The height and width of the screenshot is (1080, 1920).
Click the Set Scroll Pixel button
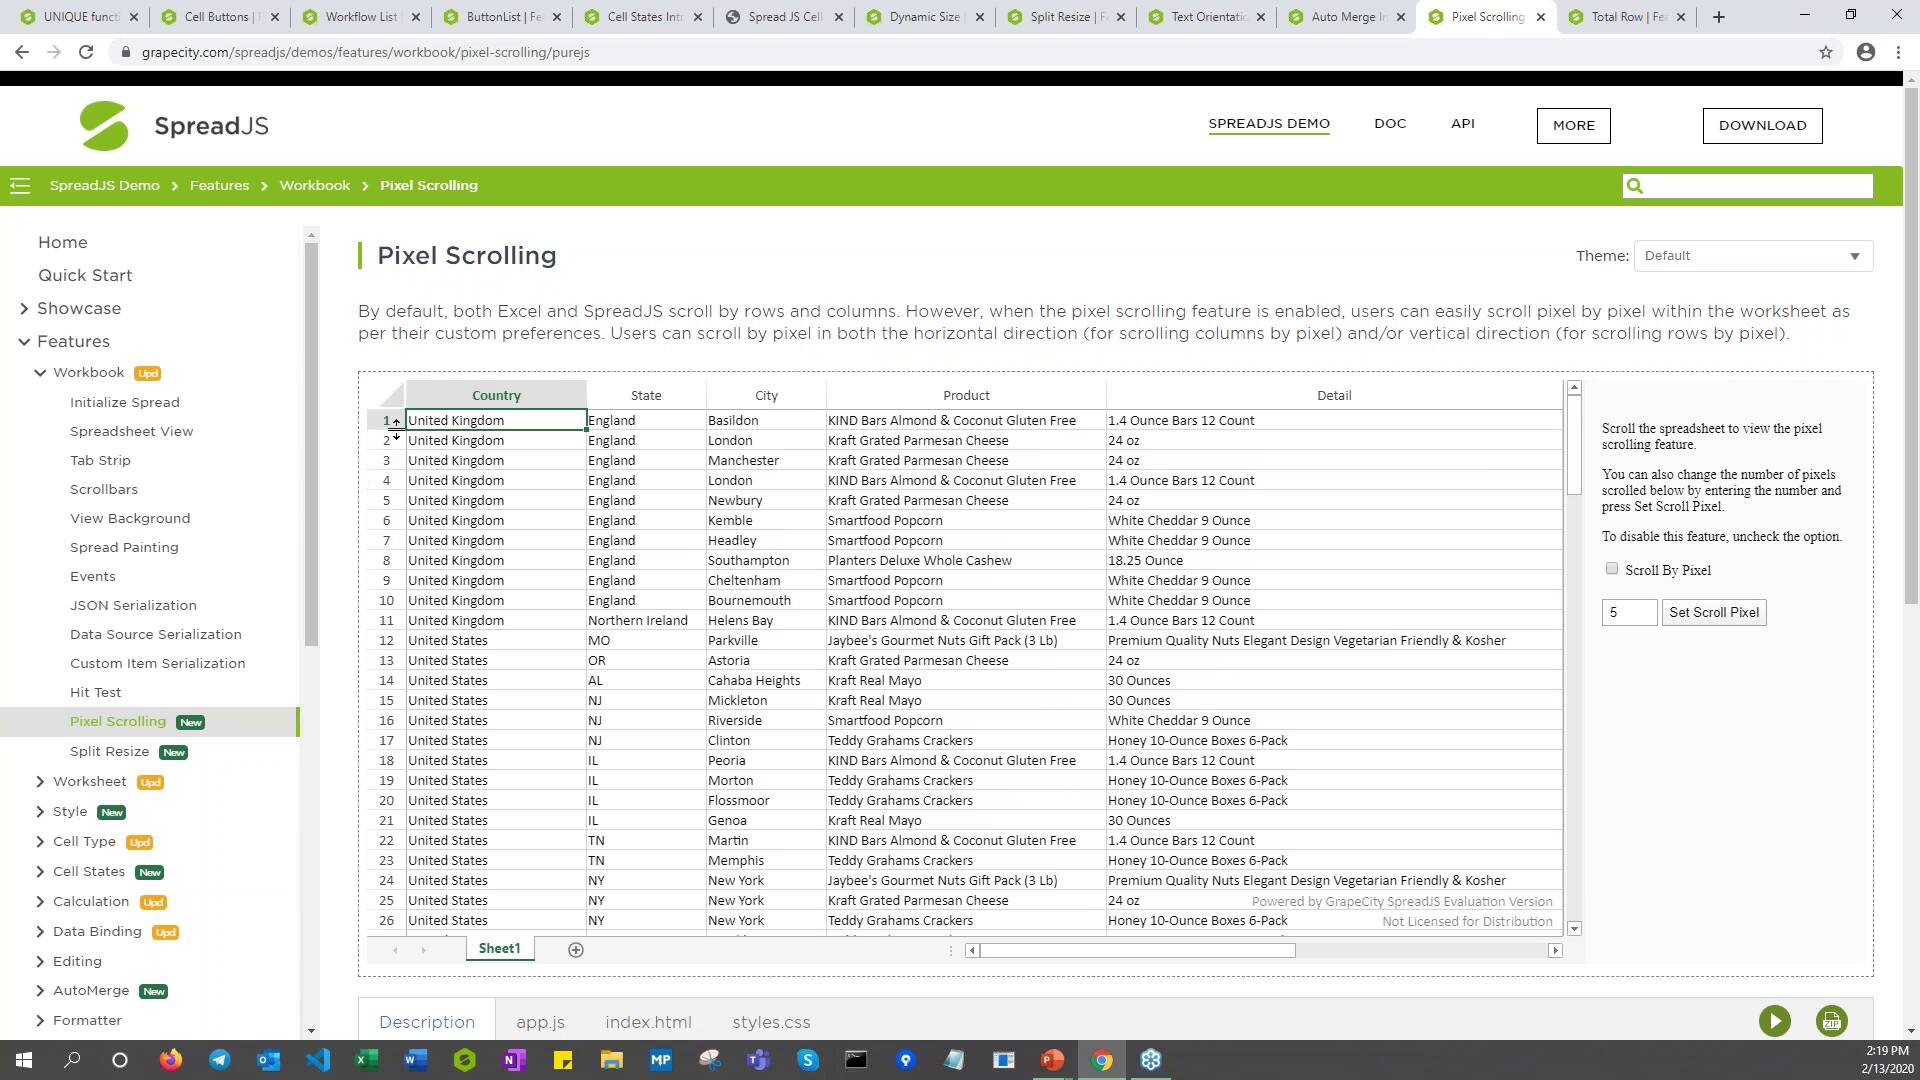point(1714,612)
